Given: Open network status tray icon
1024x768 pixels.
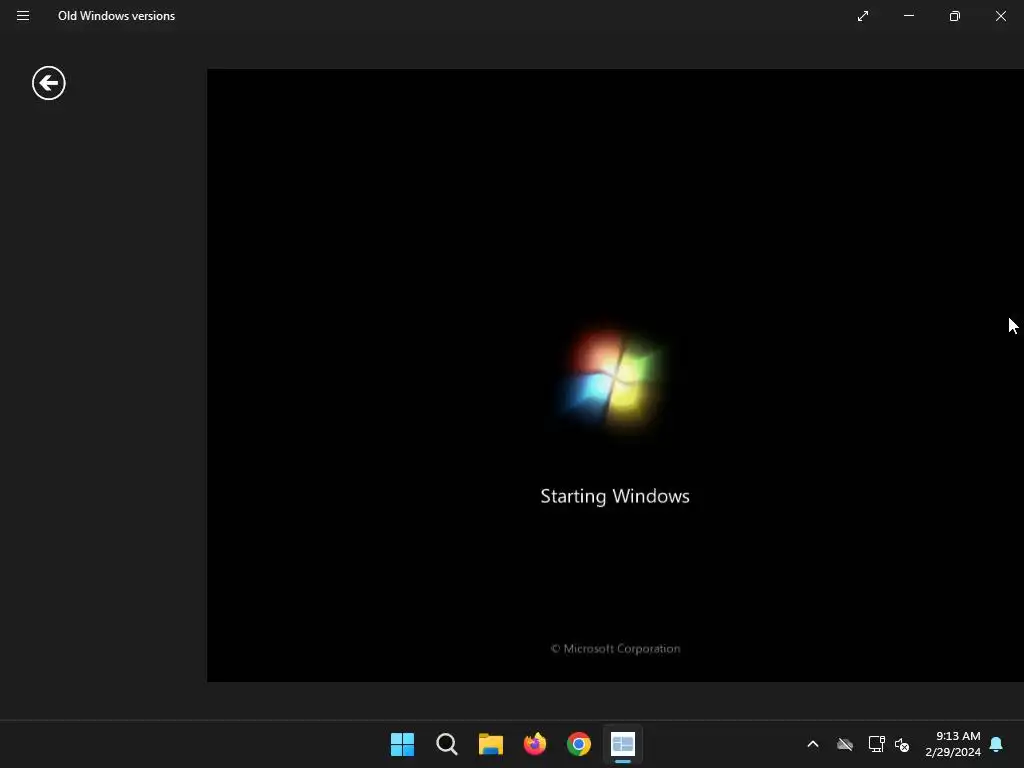Looking at the screenshot, I should click(x=876, y=744).
